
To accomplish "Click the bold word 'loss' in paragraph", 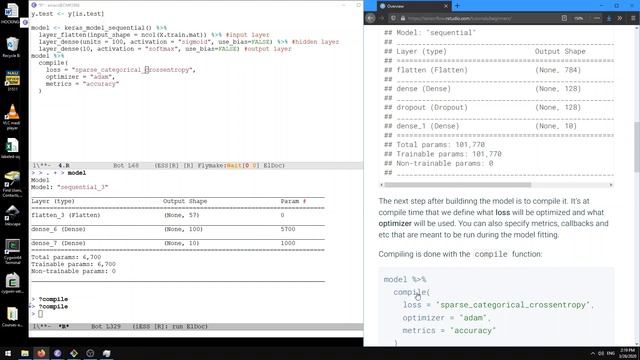I will click(502, 212).
